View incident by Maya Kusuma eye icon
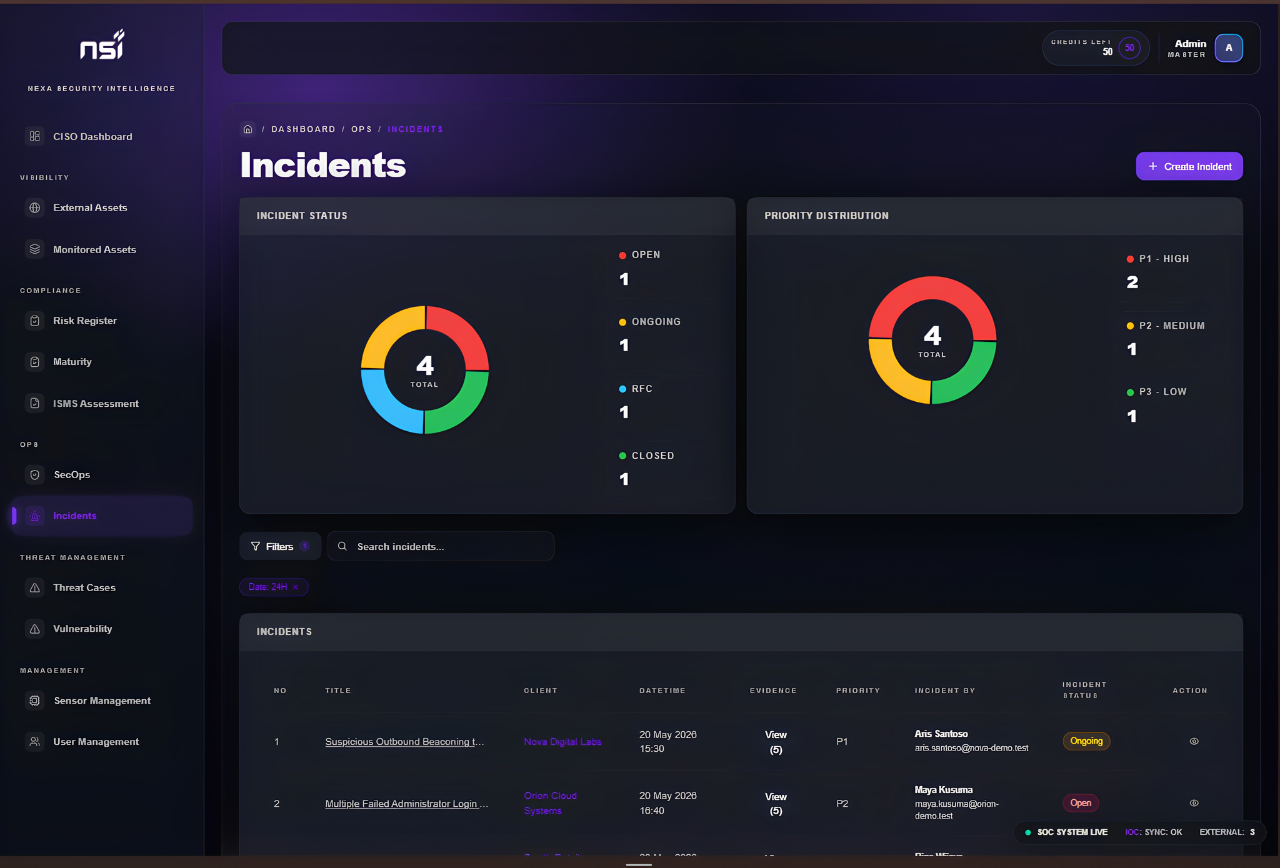1280x868 pixels. 1194,803
